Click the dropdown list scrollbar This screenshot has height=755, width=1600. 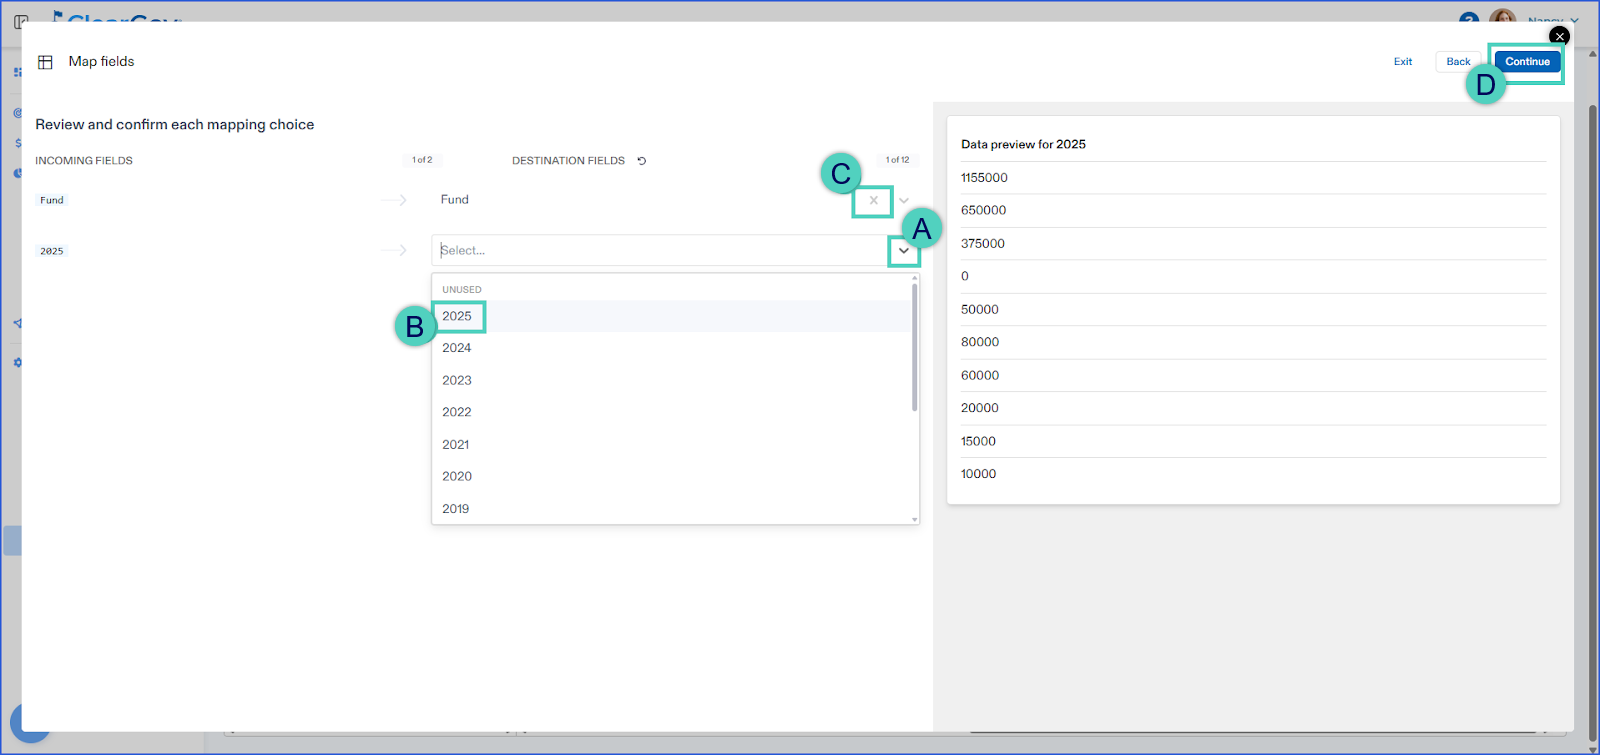coord(914,347)
